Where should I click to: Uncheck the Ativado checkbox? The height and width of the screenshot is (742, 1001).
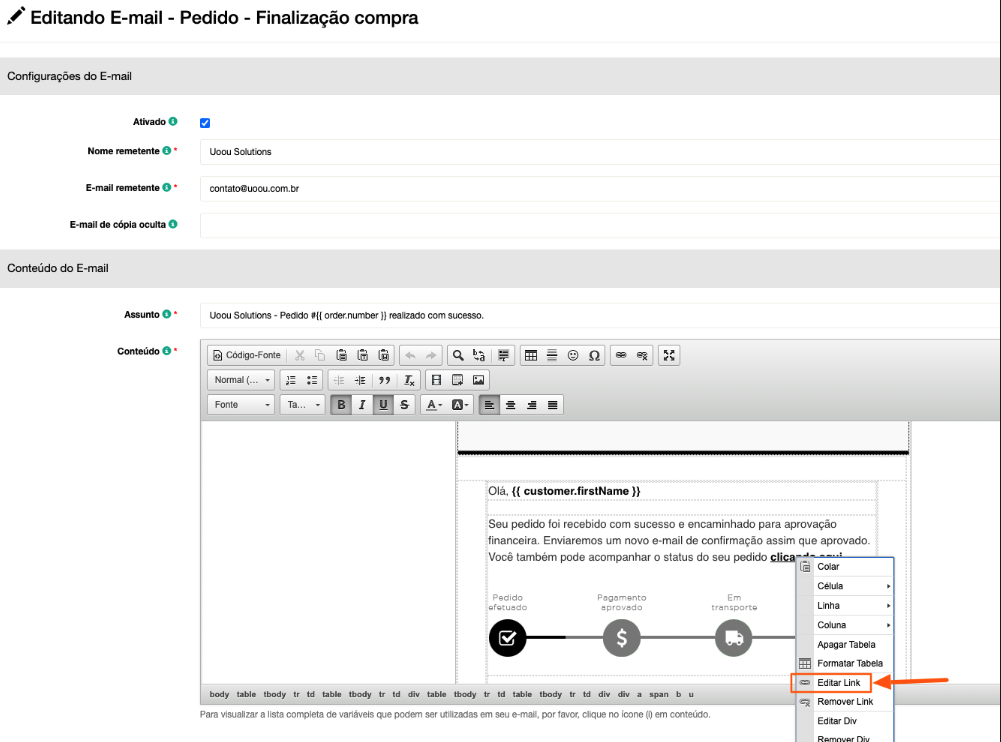click(x=205, y=123)
